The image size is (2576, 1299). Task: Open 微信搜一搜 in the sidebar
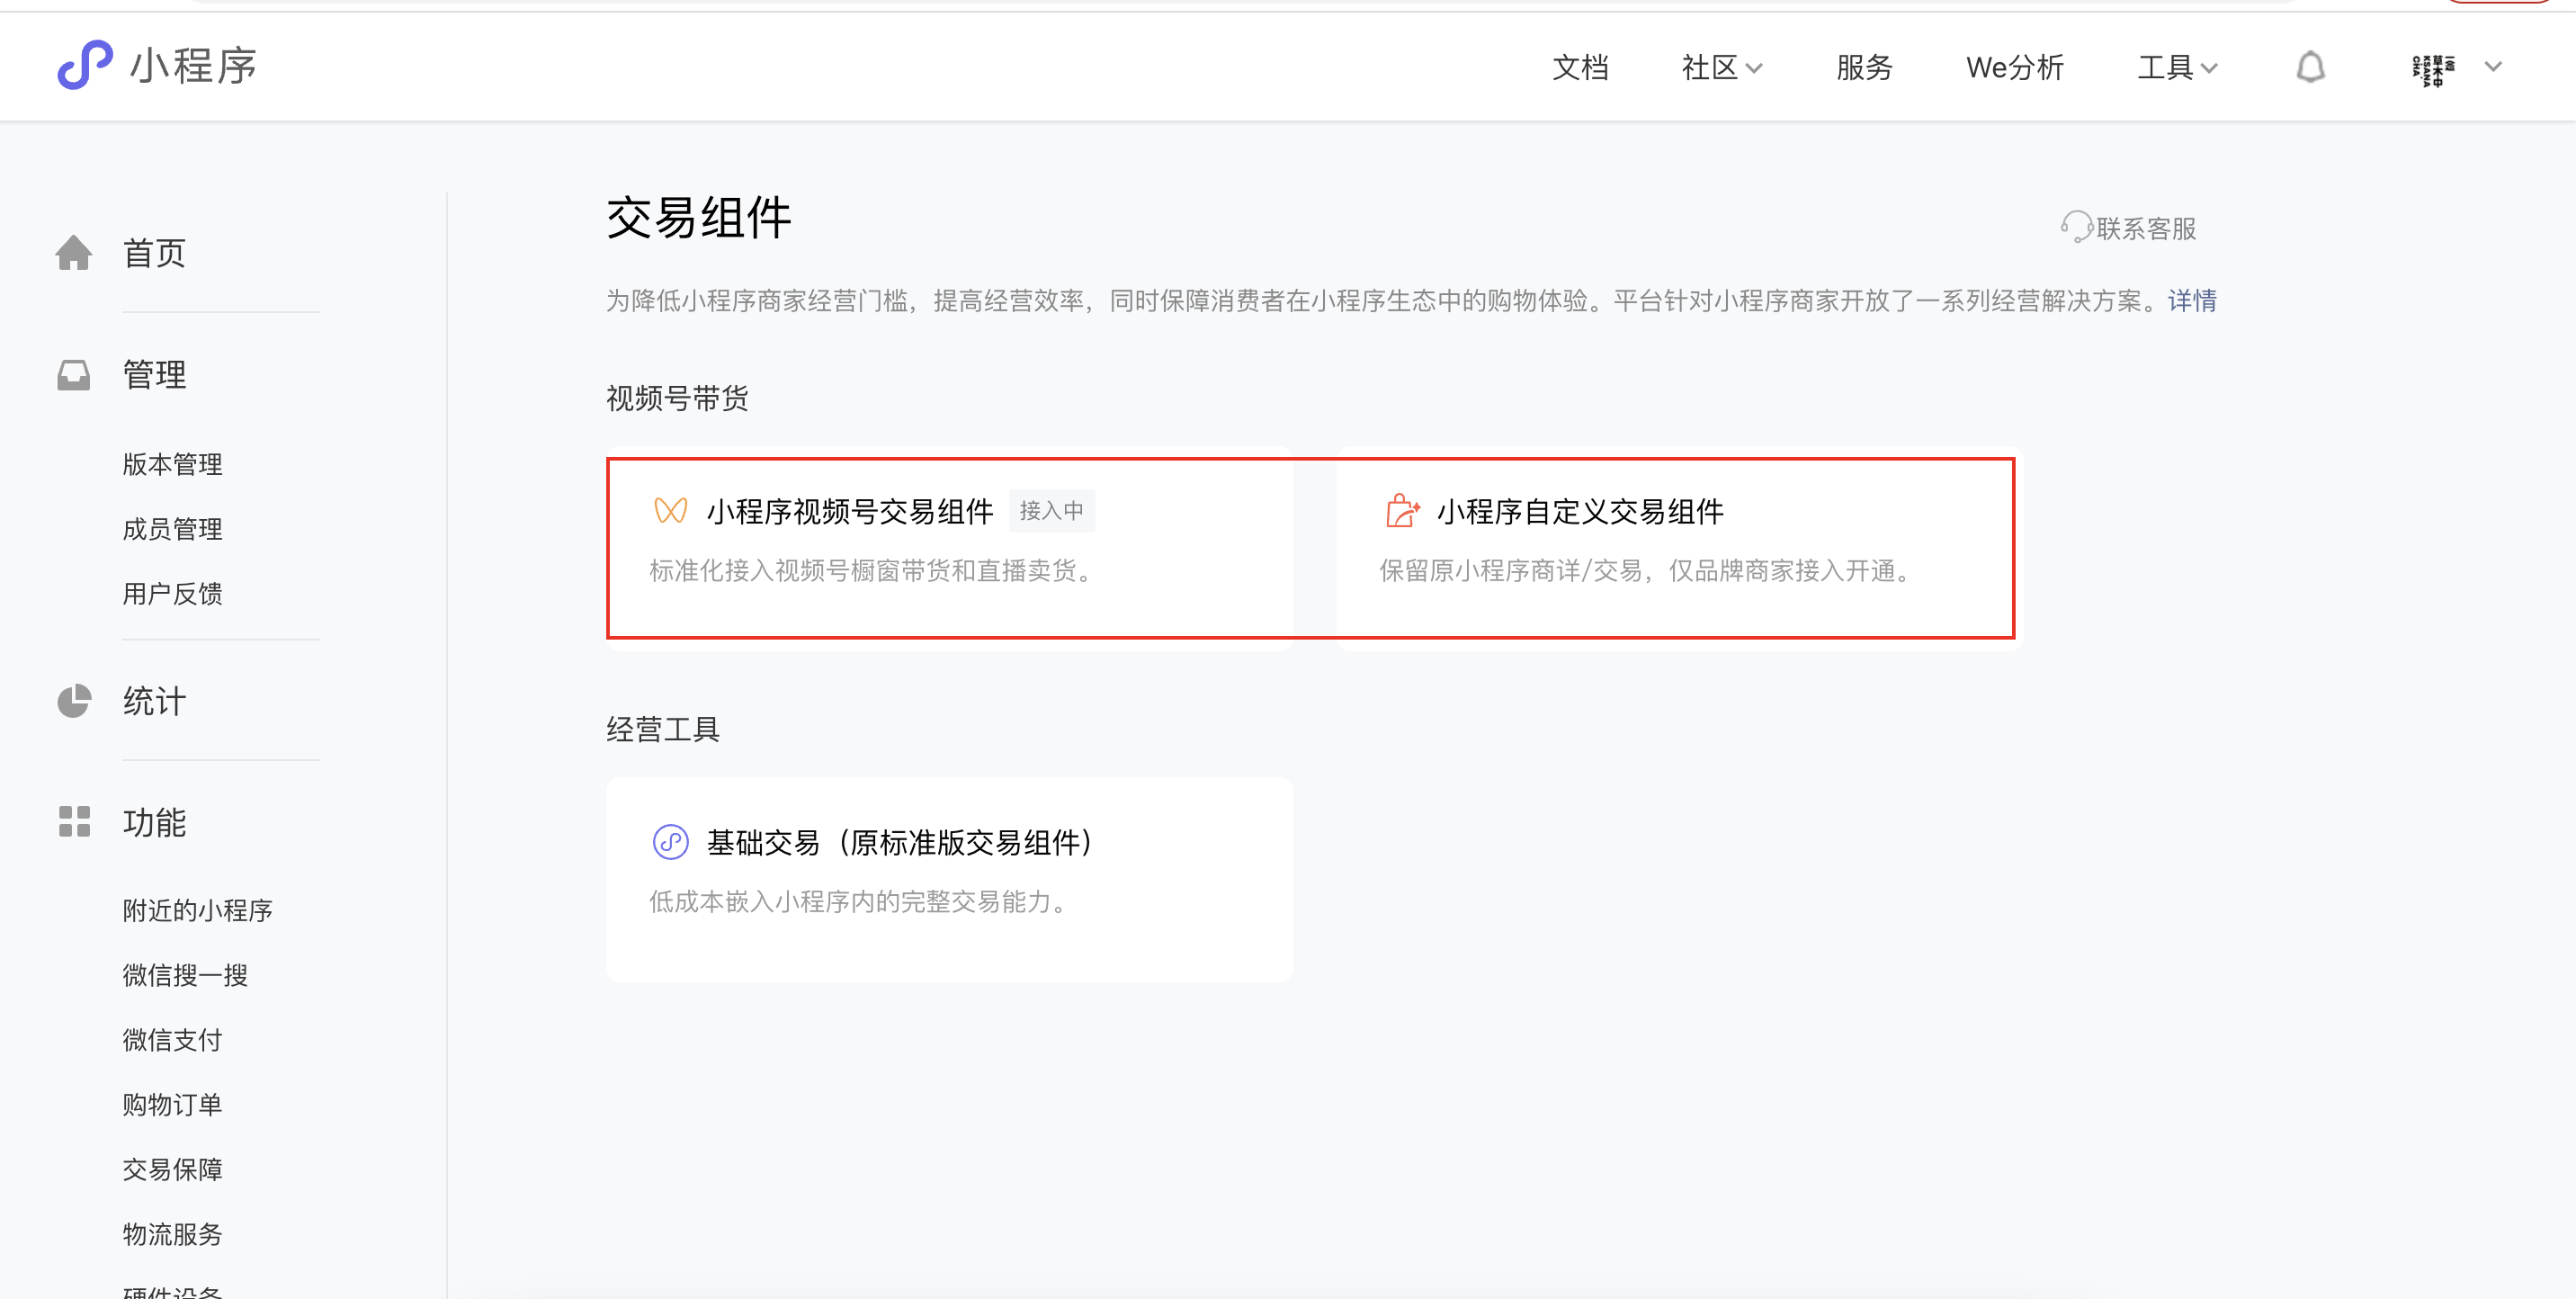pos(185,975)
